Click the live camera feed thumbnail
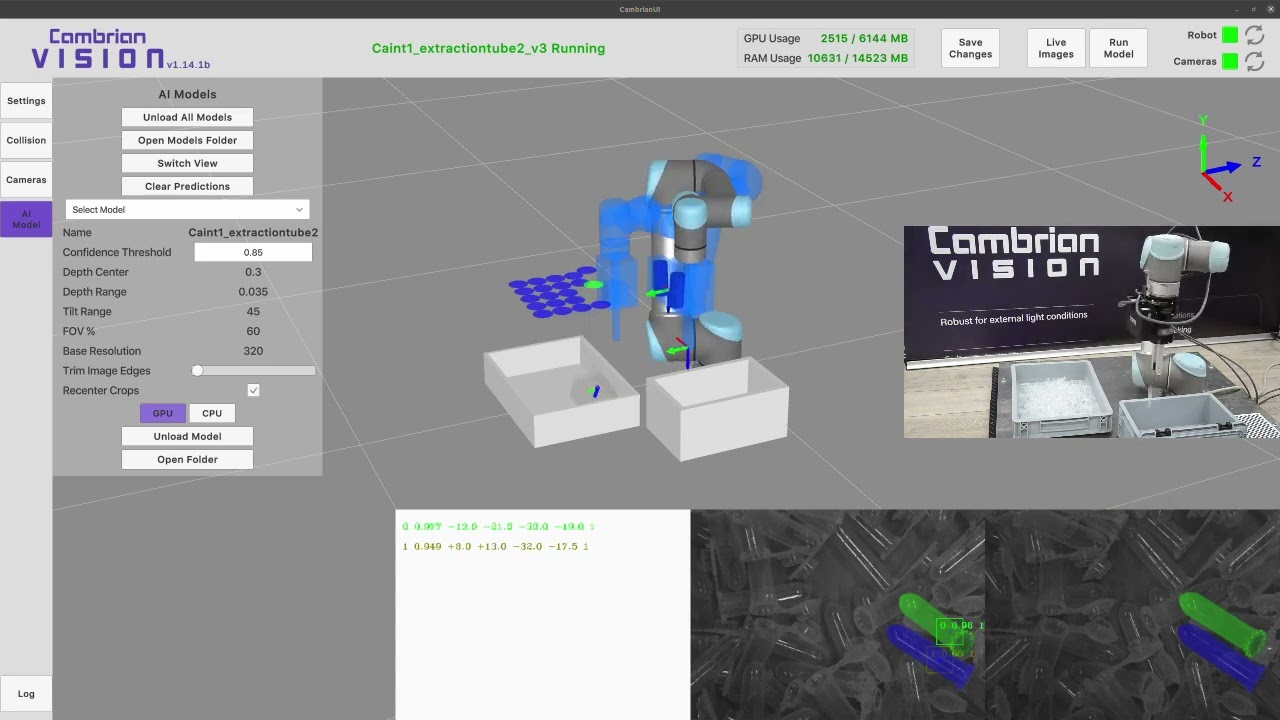1280x720 pixels. tap(1091, 332)
